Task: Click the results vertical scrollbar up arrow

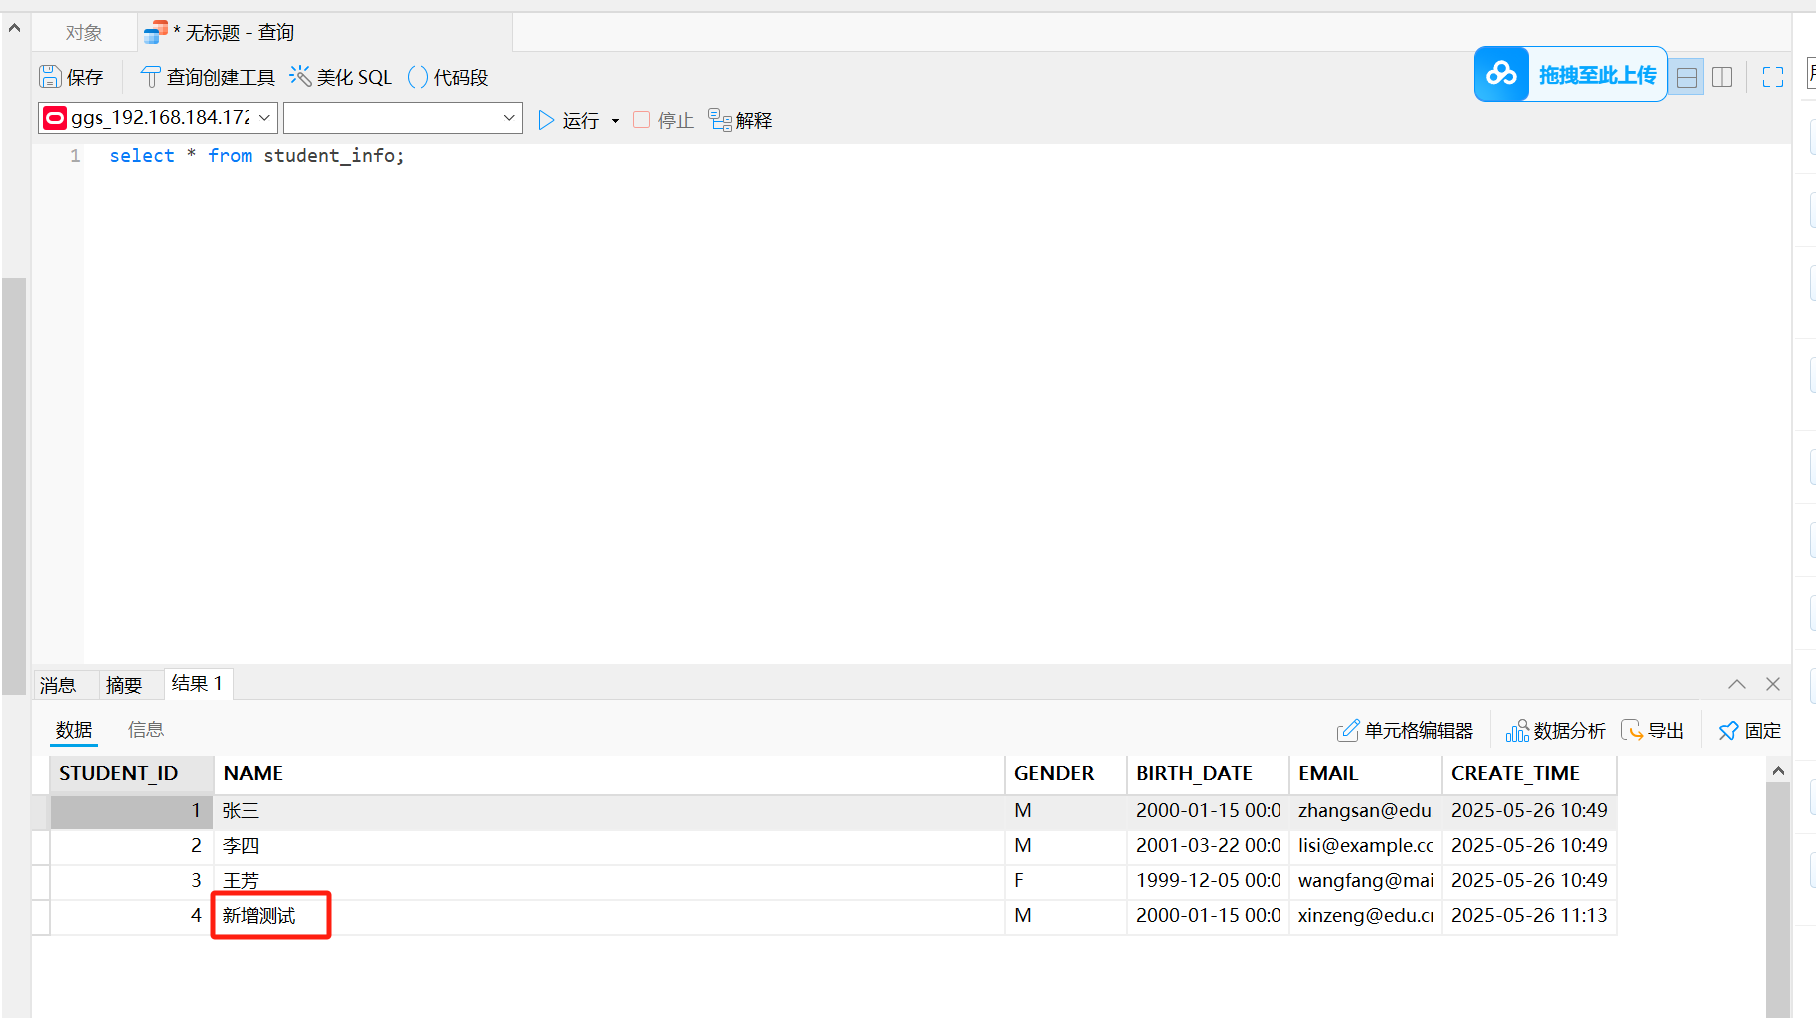Action: coord(1778,770)
